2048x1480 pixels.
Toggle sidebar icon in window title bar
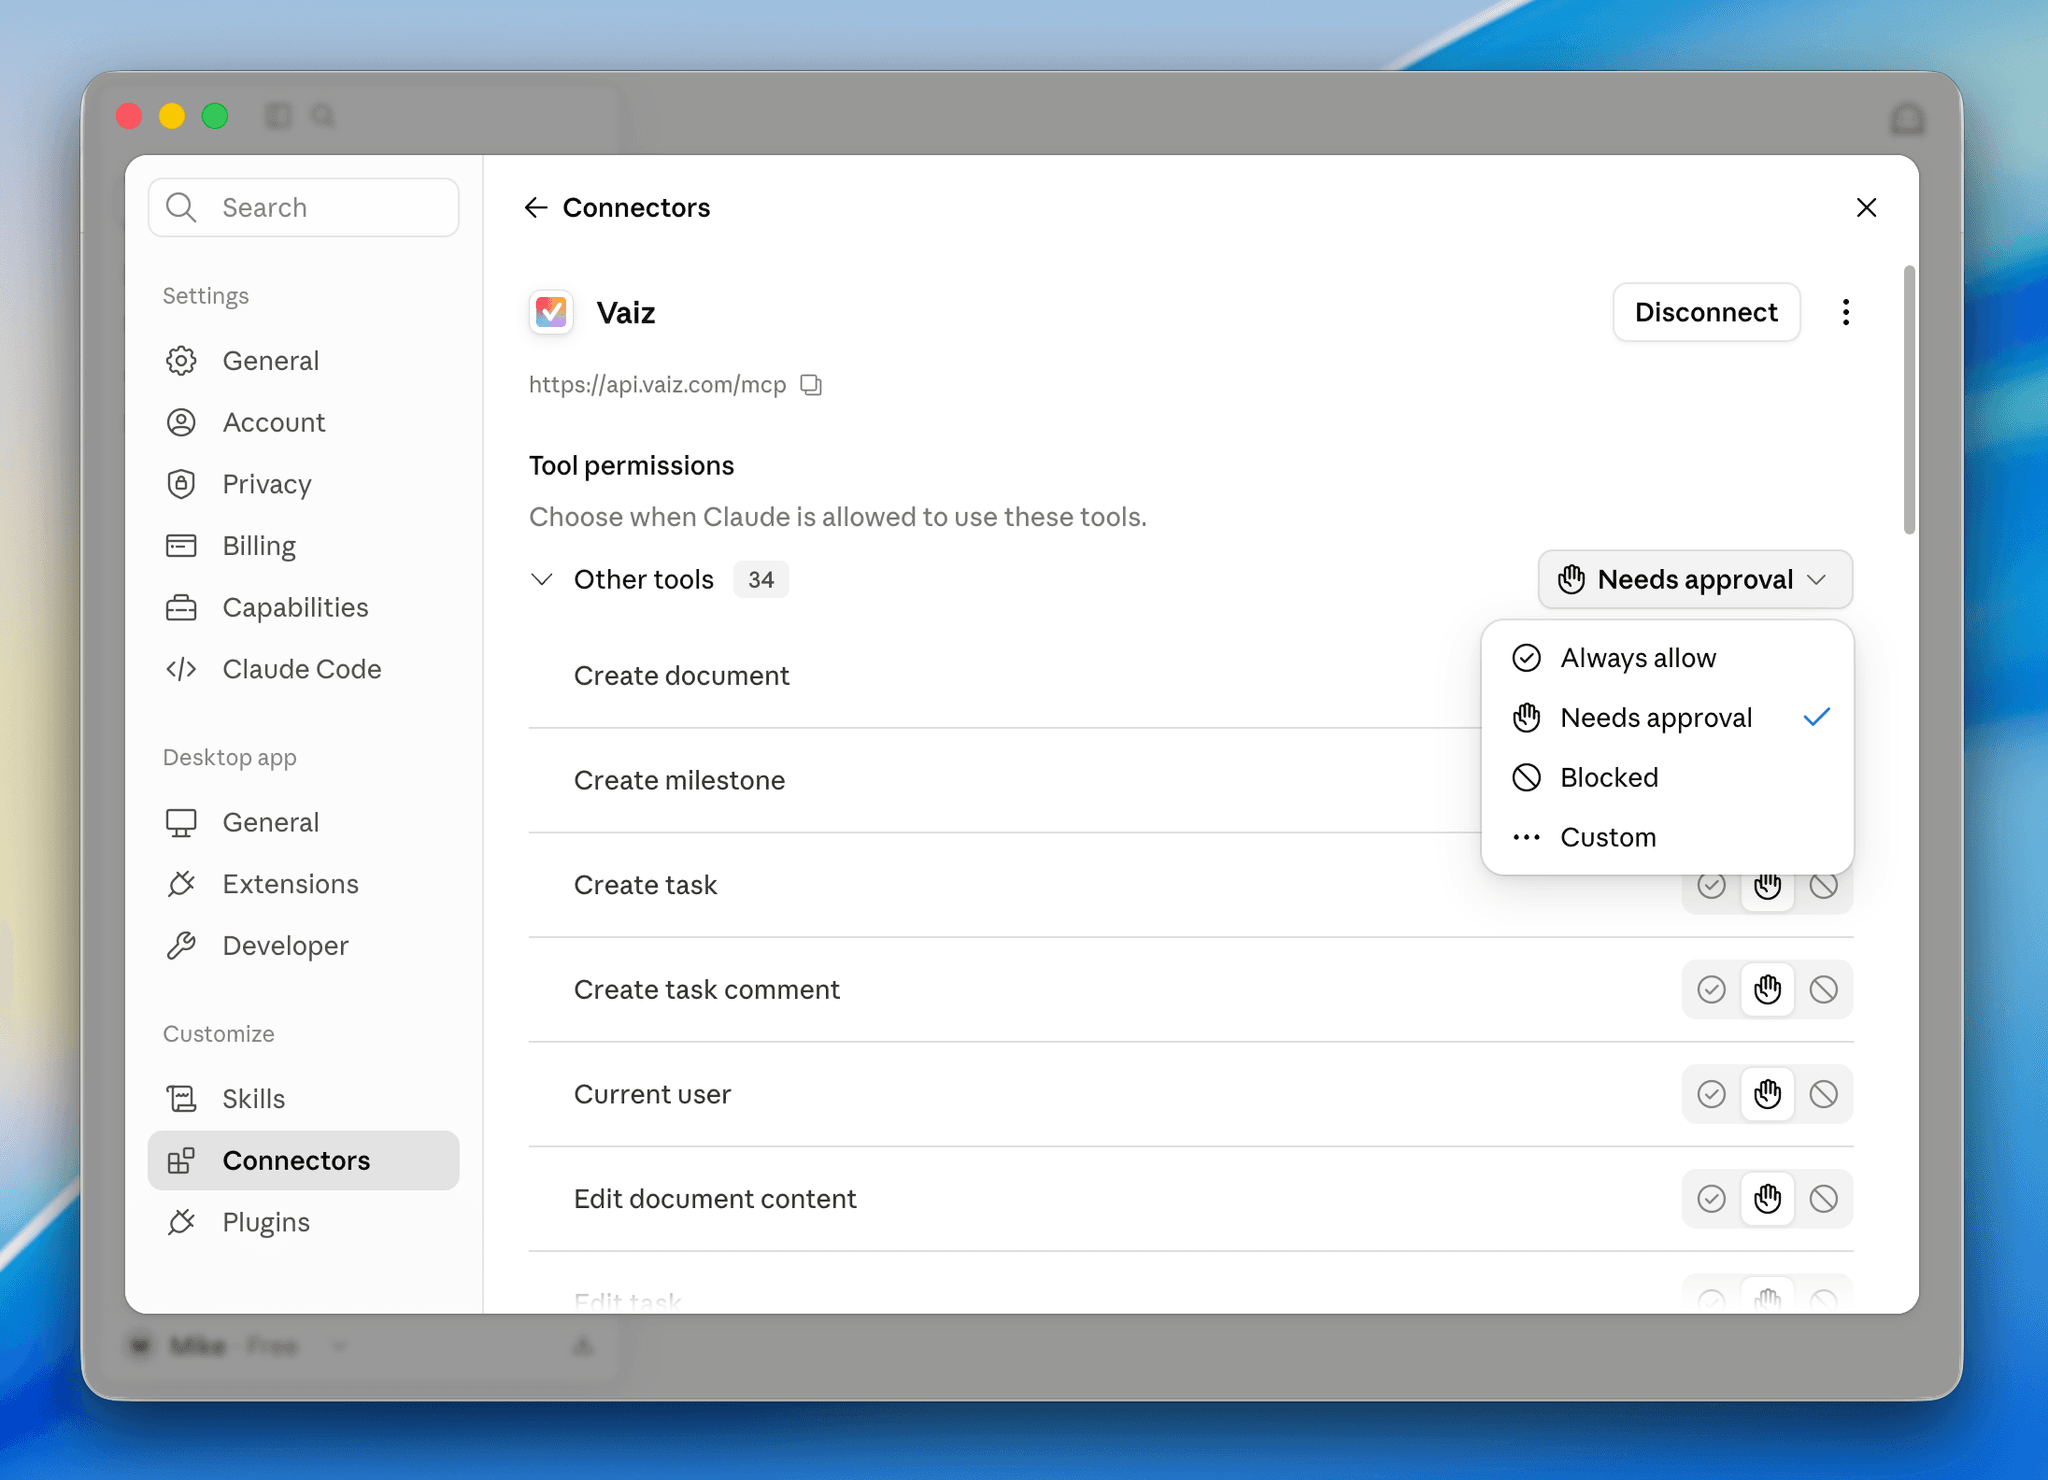pyautogui.click(x=279, y=116)
